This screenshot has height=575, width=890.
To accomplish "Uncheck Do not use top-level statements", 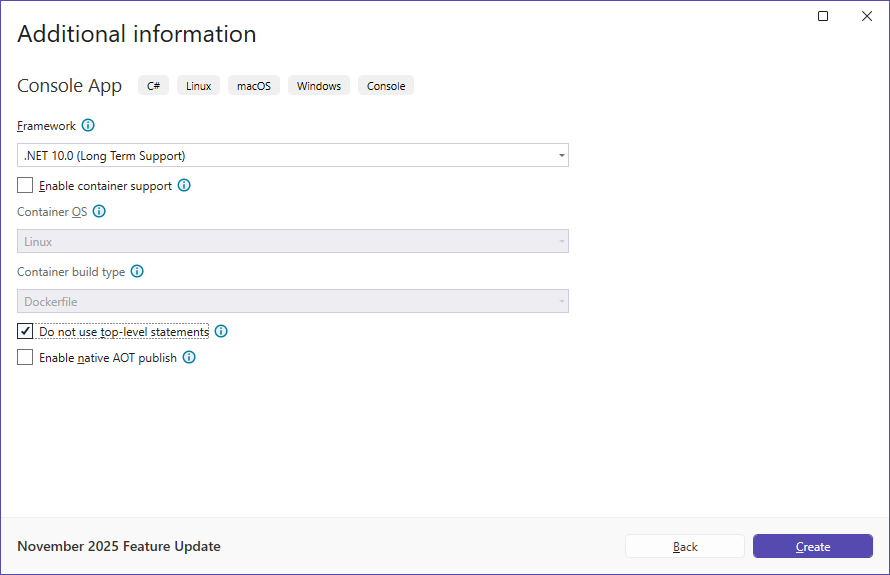I will [25, 331].
